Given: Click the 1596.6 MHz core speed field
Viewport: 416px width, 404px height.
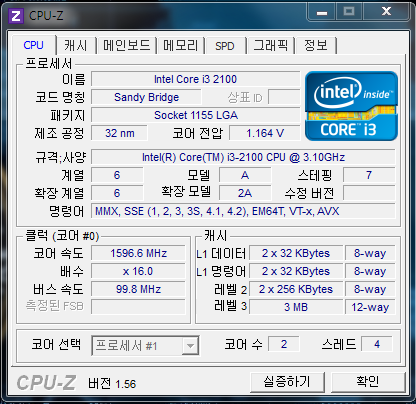Looking at the screenshot, I should click(x=138, y=253).
